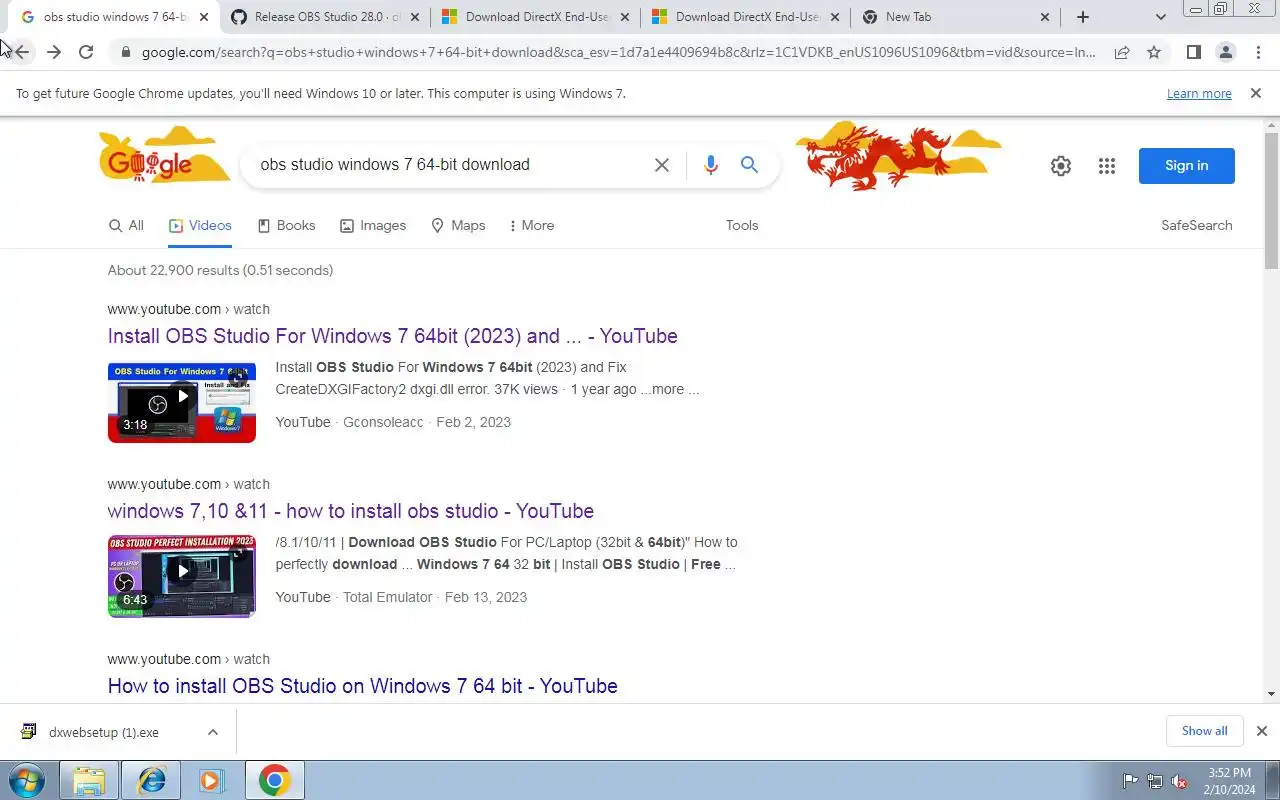
Task: Switch to the New Tab tab
Action: click(955, 17)
